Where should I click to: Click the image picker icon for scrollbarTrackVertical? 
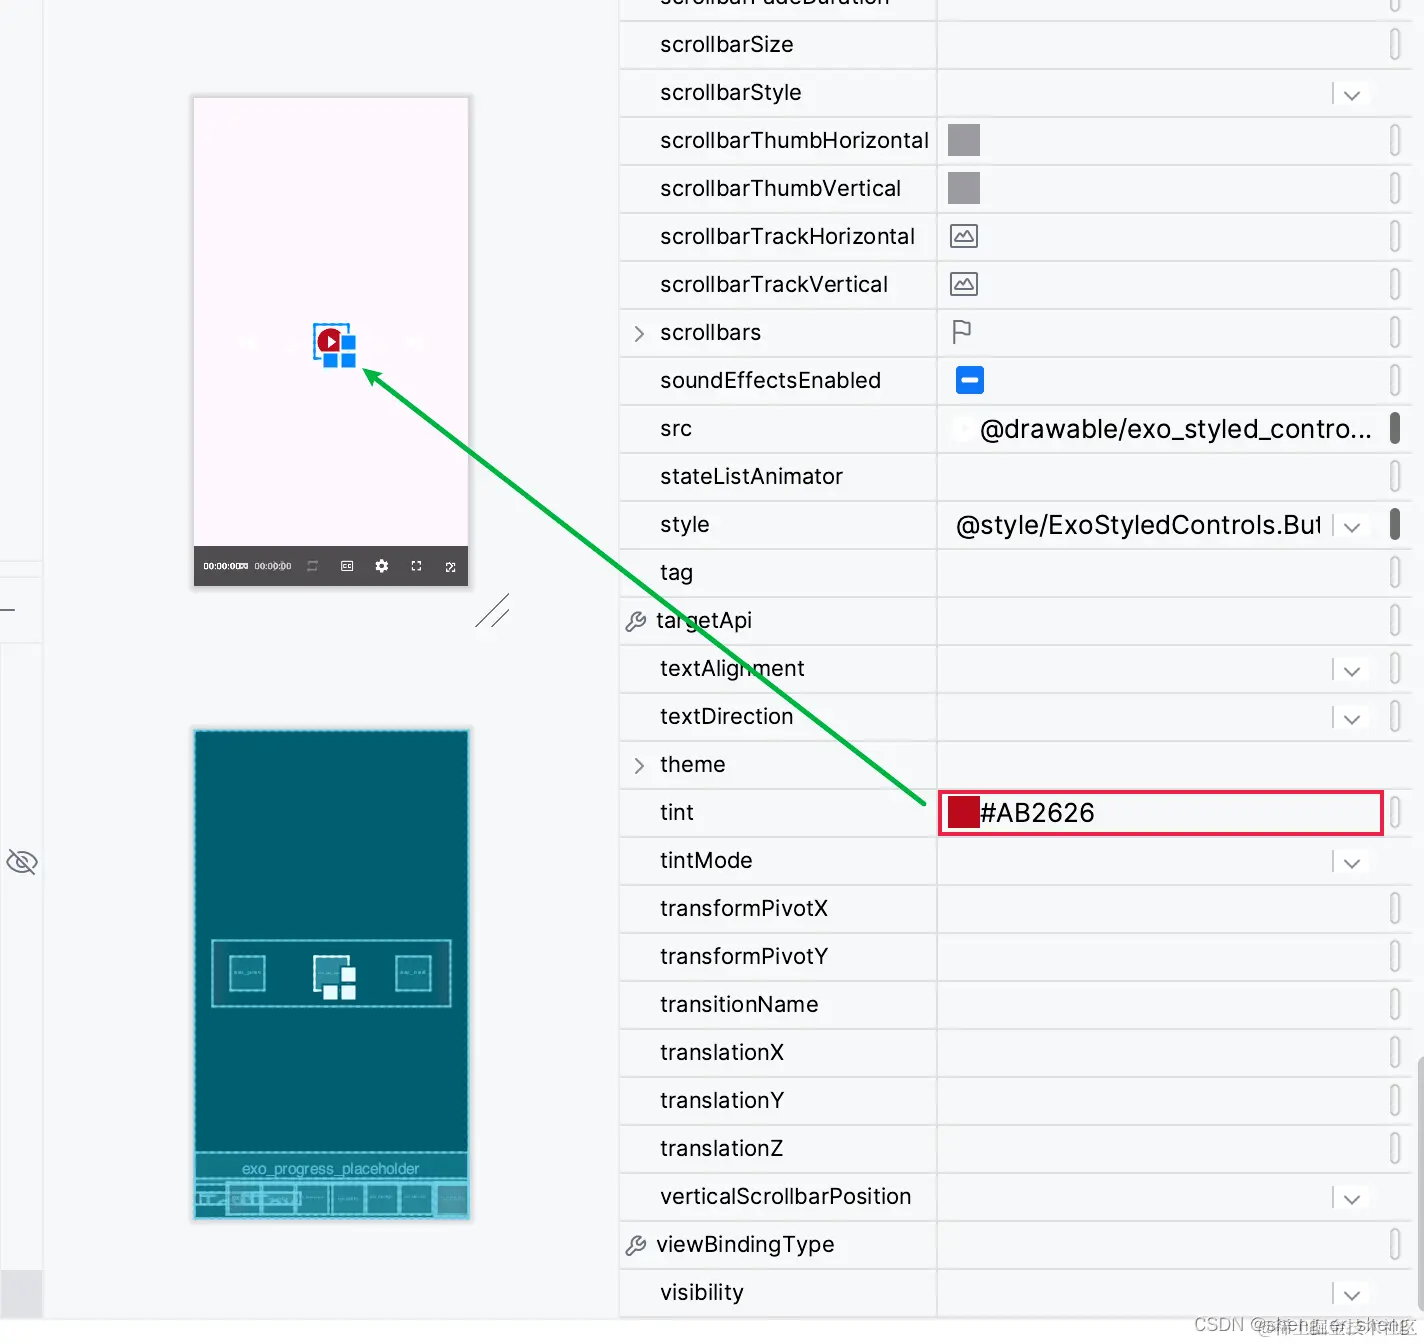(962, 284)
